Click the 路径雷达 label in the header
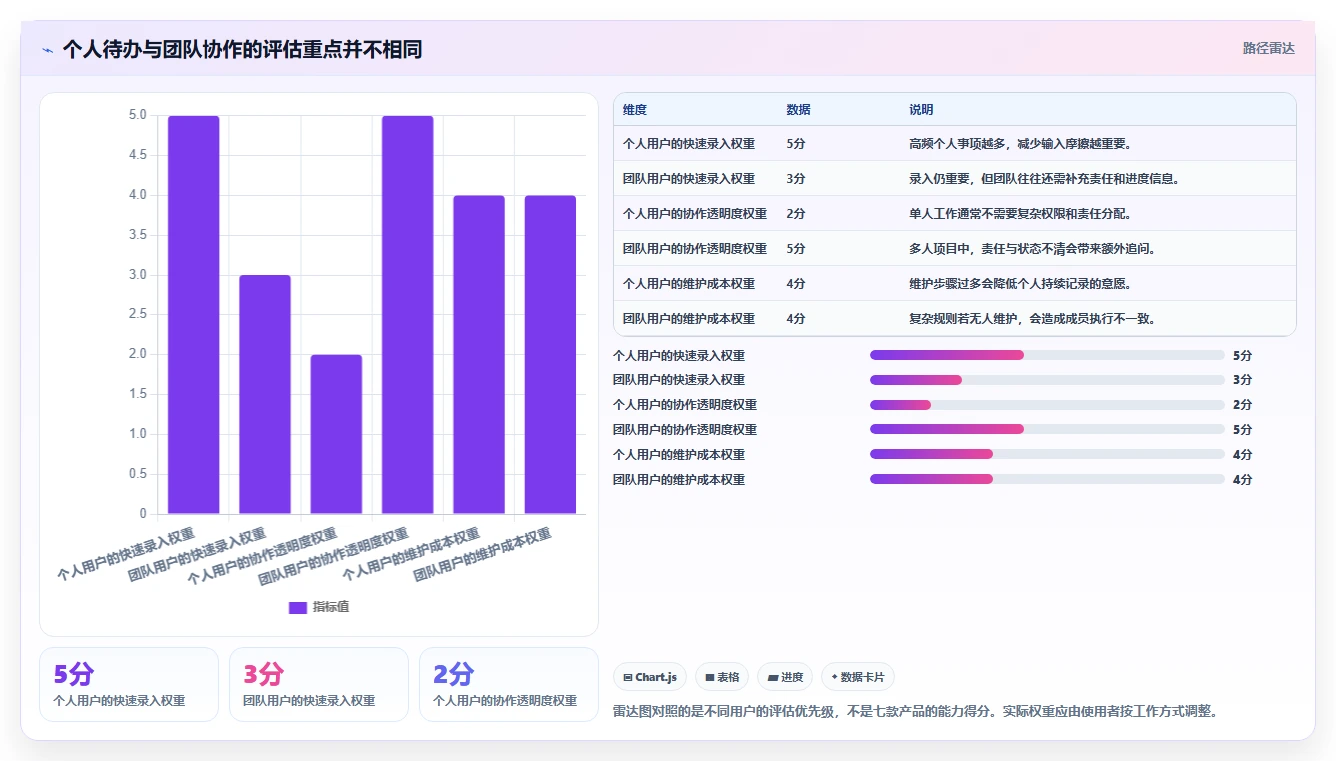Image resolution: width=1336 pixels, height=761 pixels. coord(1268,48)
